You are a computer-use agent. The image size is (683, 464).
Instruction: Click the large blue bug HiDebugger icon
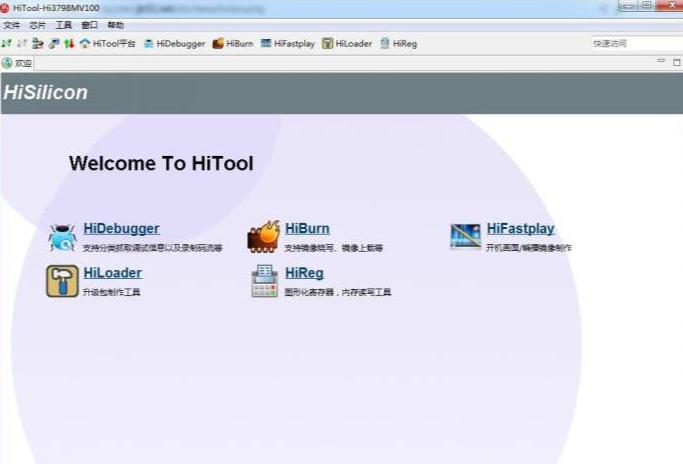[x=62, y=238]
